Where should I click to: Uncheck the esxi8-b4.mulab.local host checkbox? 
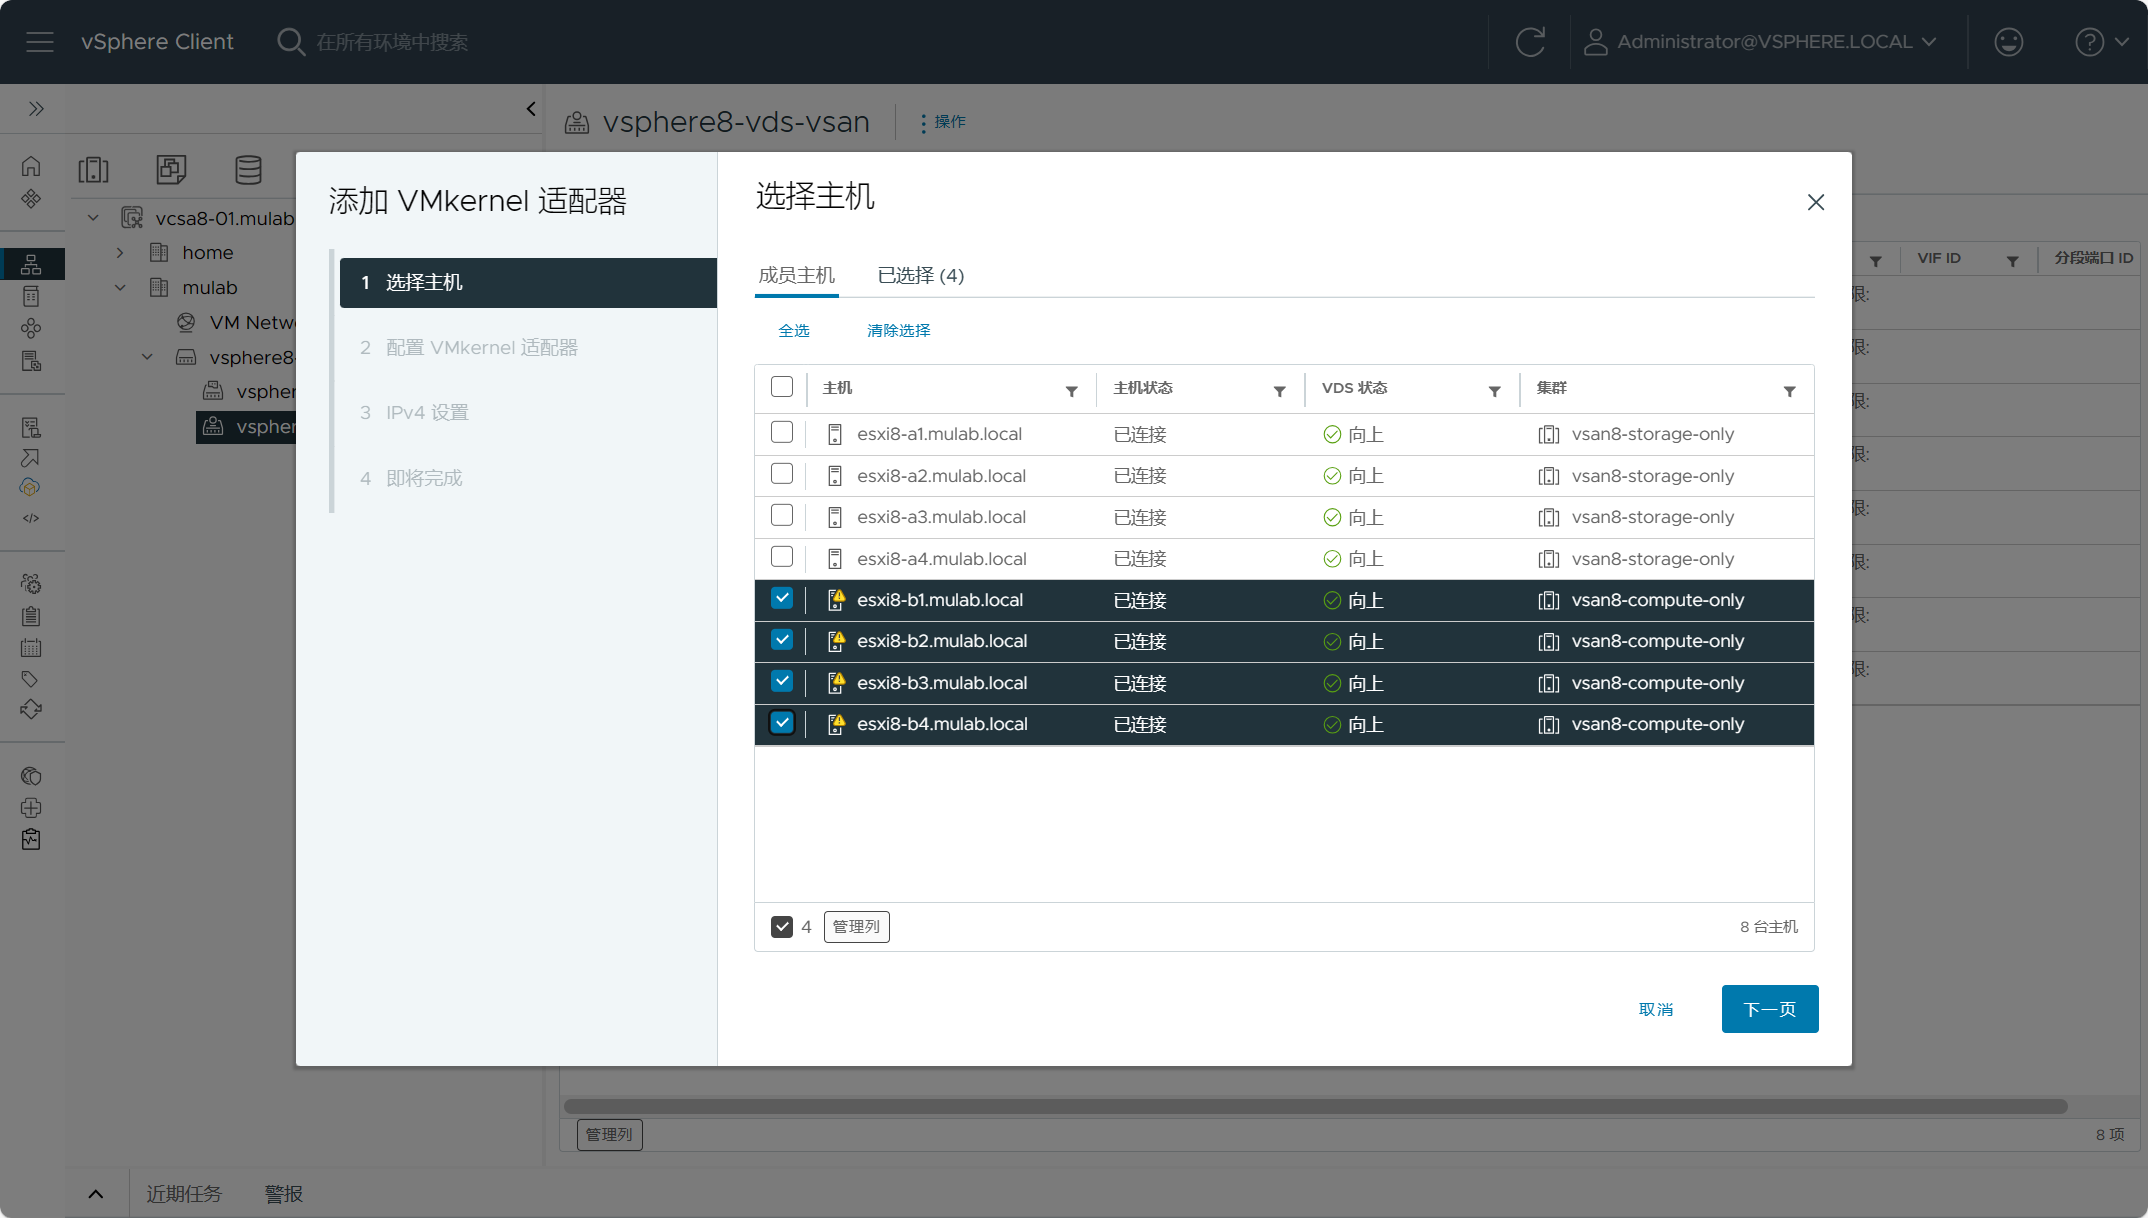(x=782, y=723)
